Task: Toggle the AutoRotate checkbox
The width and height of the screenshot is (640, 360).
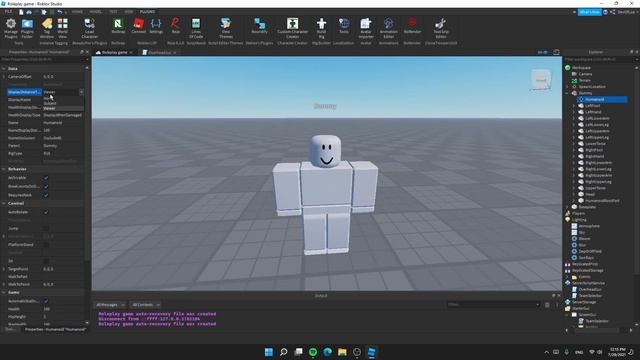Action: tap(46, 212)
